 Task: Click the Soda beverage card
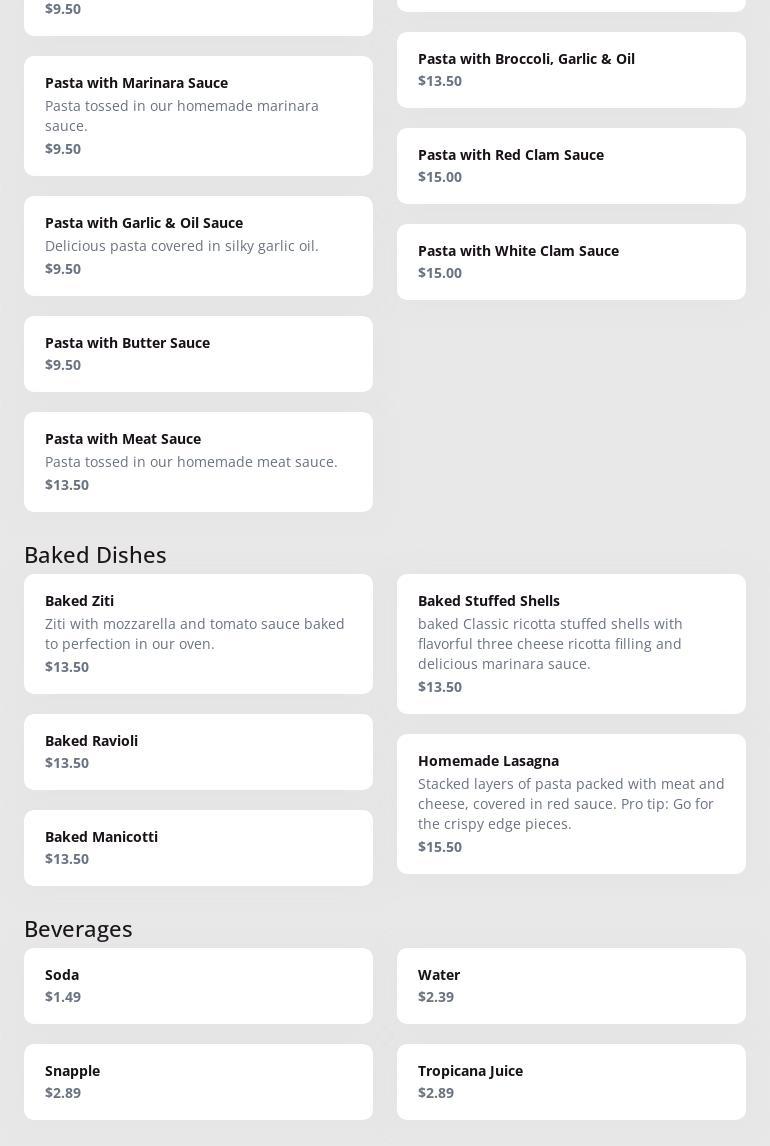click(198, 986)
